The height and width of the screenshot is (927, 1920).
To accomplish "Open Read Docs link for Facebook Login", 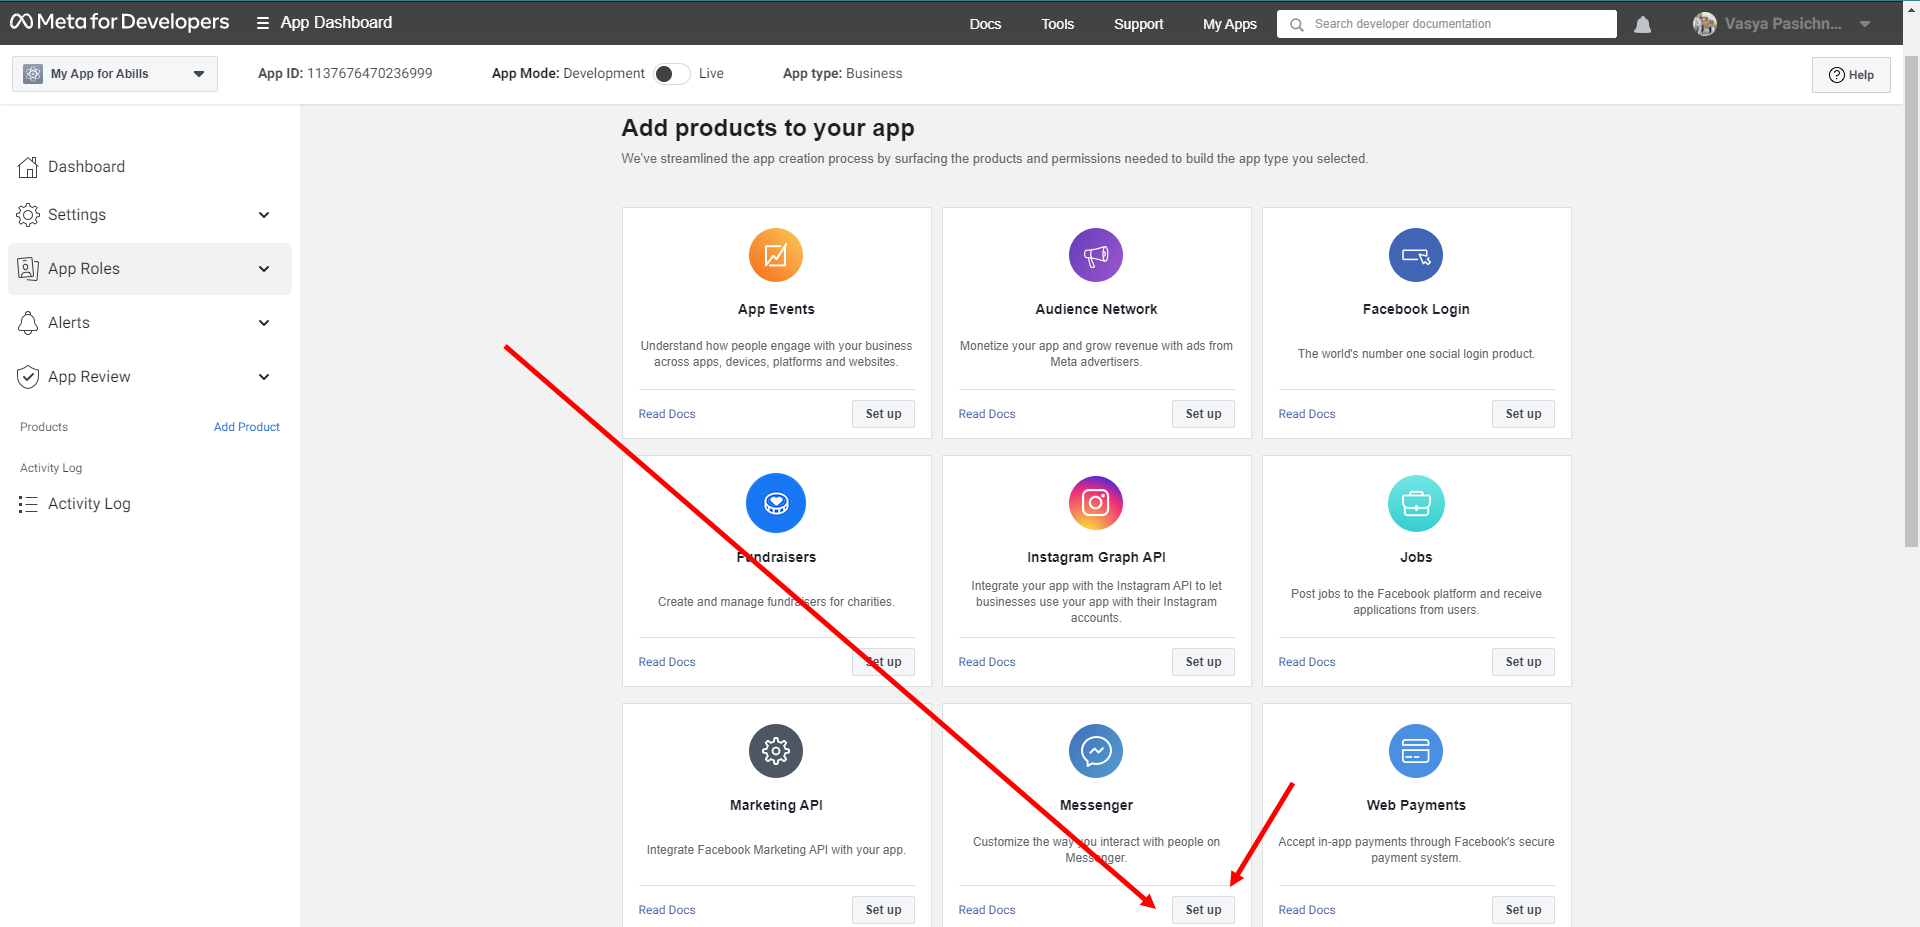I will point(1306,414).
